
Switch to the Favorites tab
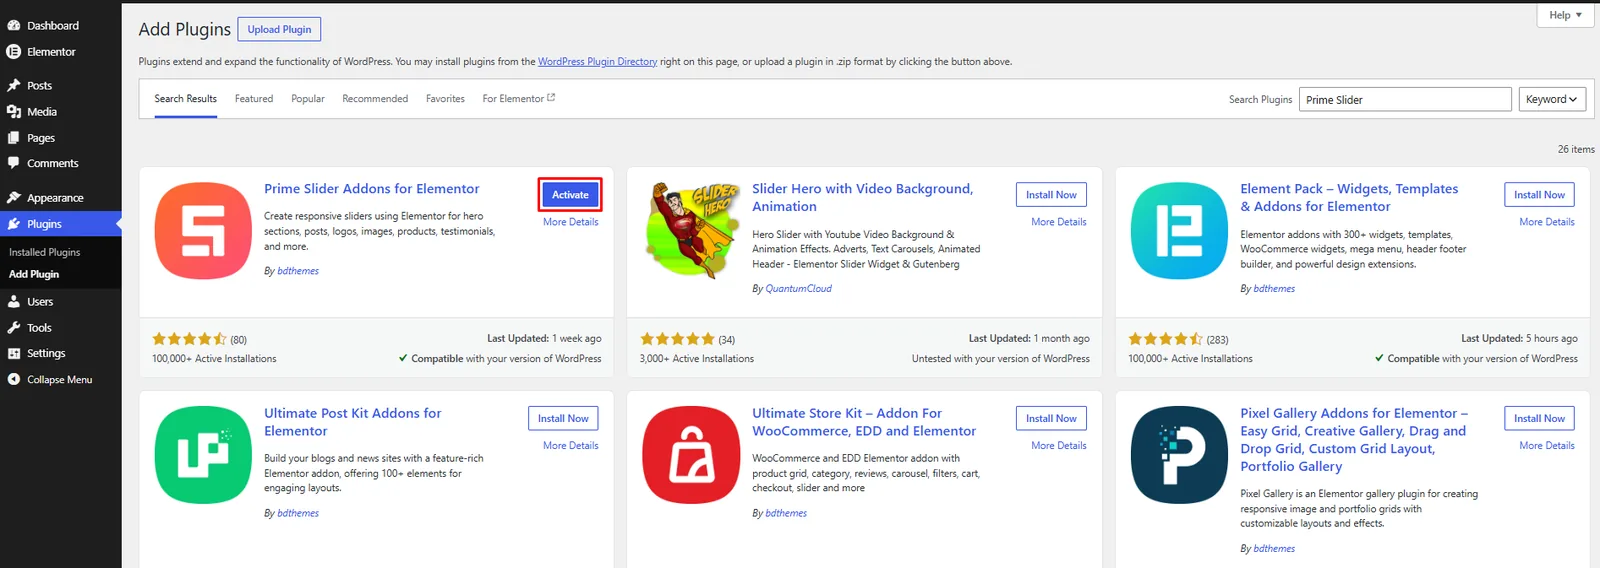(x=445, y=99)
